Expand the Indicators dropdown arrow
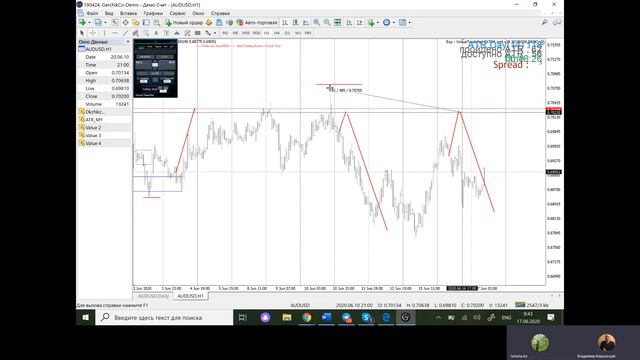This screenshot has width=640, height=360. point(378,22)
